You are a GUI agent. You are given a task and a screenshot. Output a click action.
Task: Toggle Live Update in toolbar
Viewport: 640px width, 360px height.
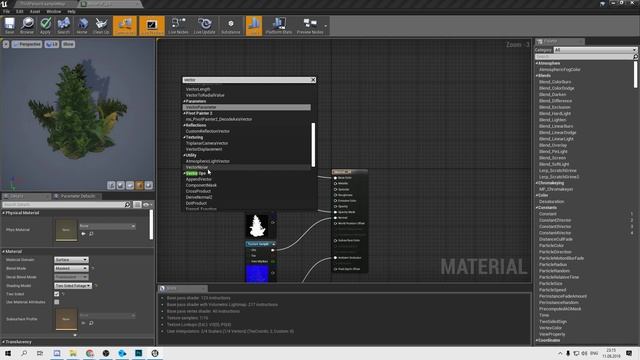[204, 25]
